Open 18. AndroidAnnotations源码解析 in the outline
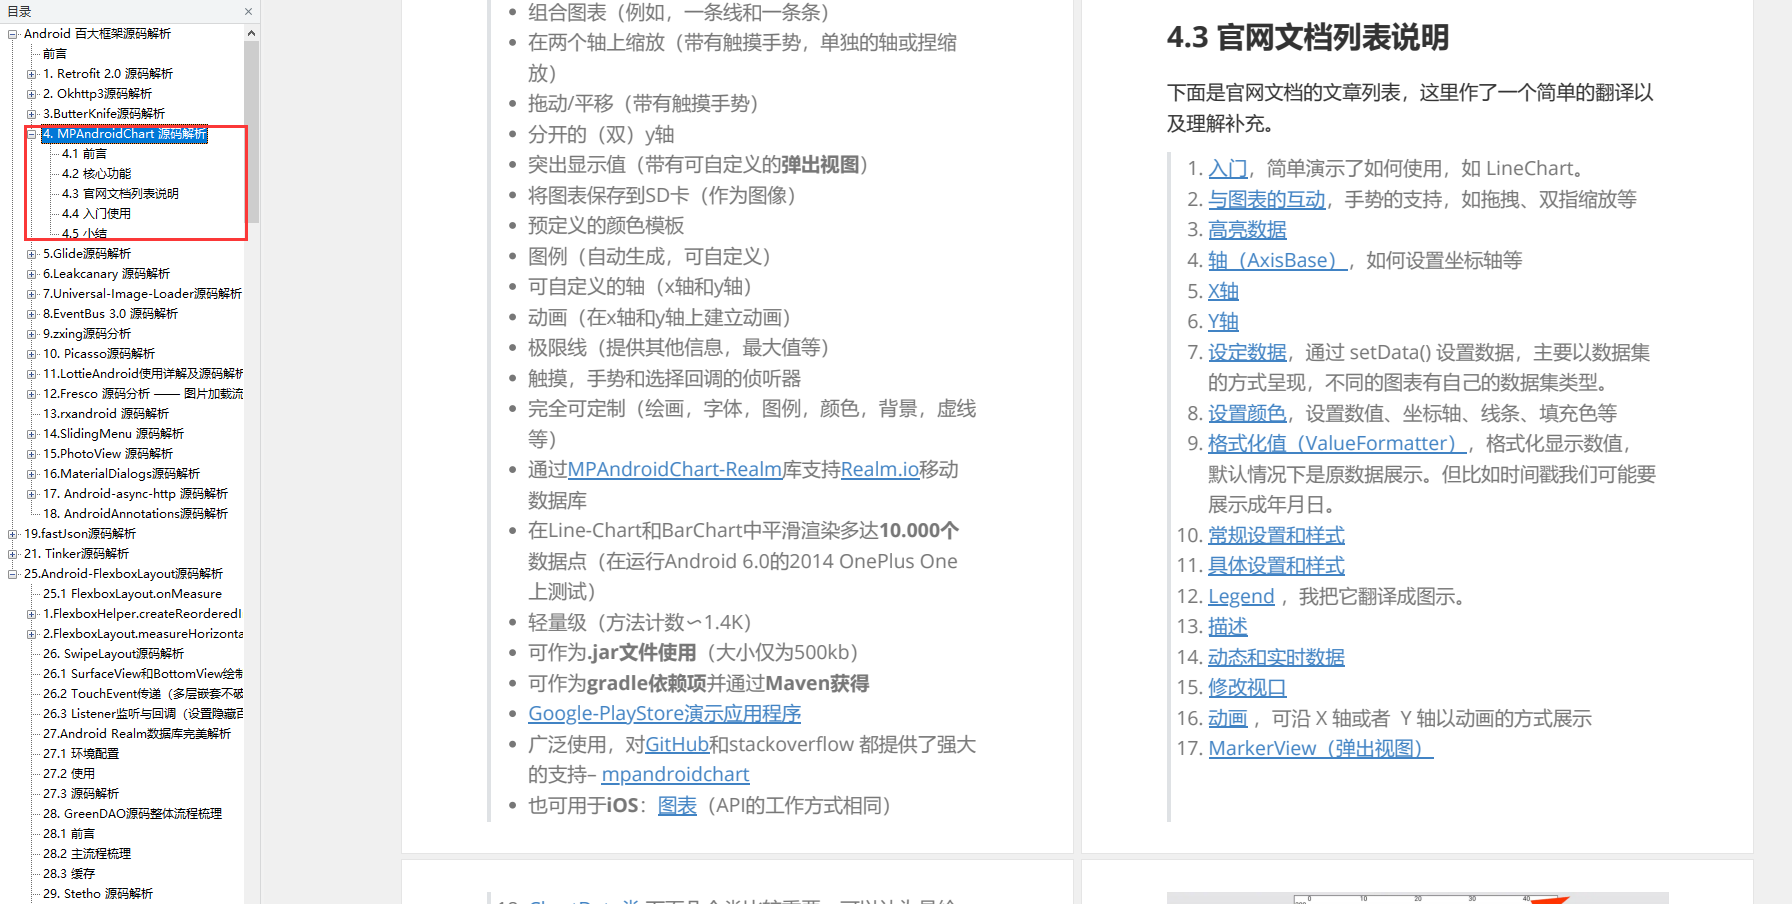Screen dimensions: 1792x904 click(135, 514)
